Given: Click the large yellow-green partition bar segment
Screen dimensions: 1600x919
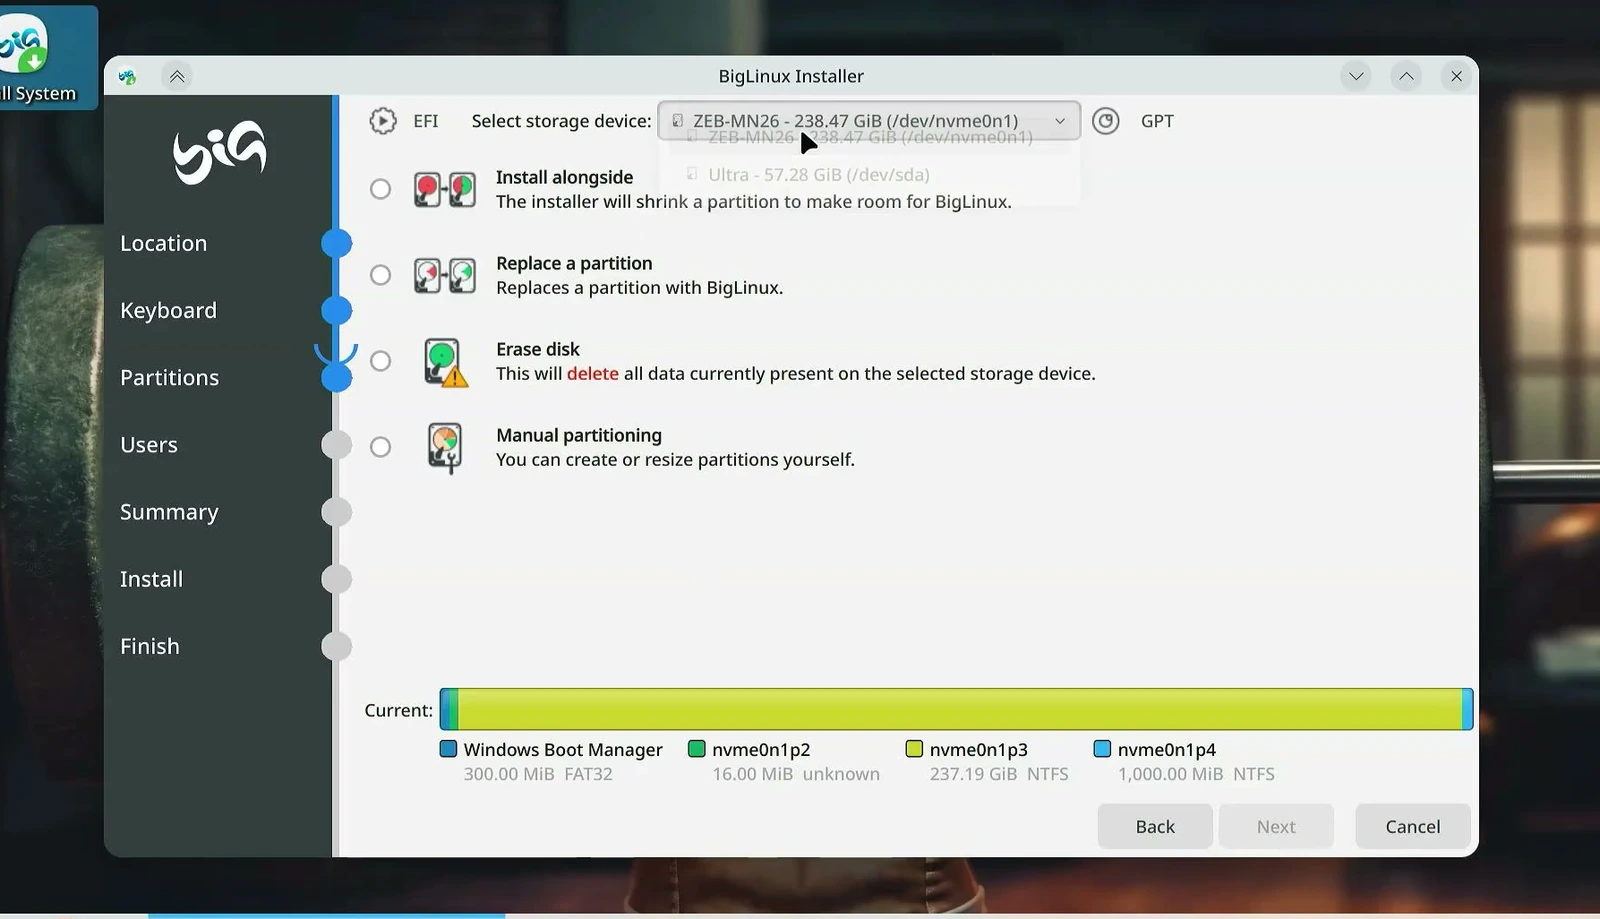Looking at the screenshot, I should 960,709.
